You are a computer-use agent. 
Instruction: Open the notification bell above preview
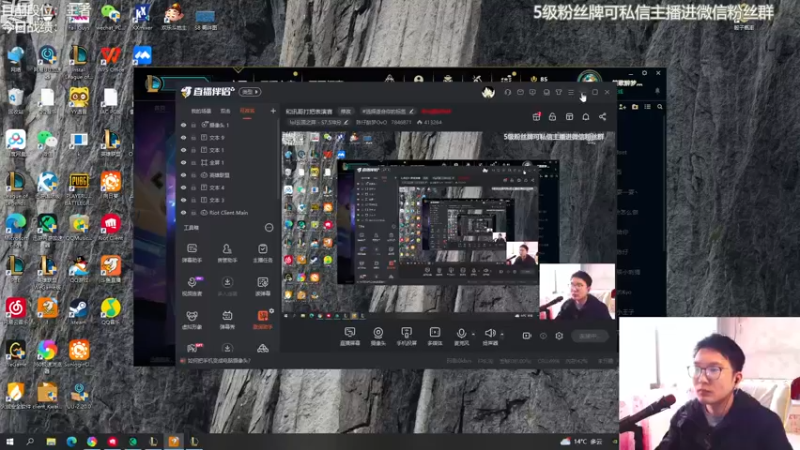click(586, 117)
